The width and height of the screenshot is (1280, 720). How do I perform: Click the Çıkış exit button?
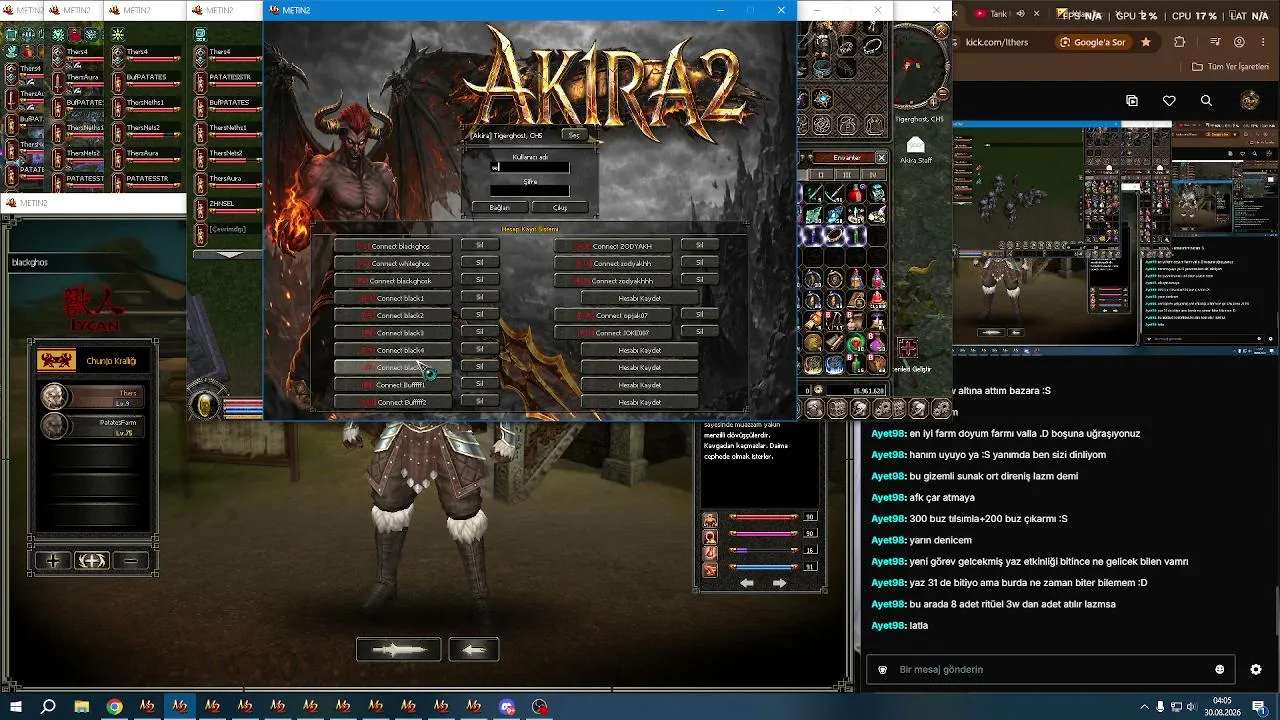(x=560, y=208)
